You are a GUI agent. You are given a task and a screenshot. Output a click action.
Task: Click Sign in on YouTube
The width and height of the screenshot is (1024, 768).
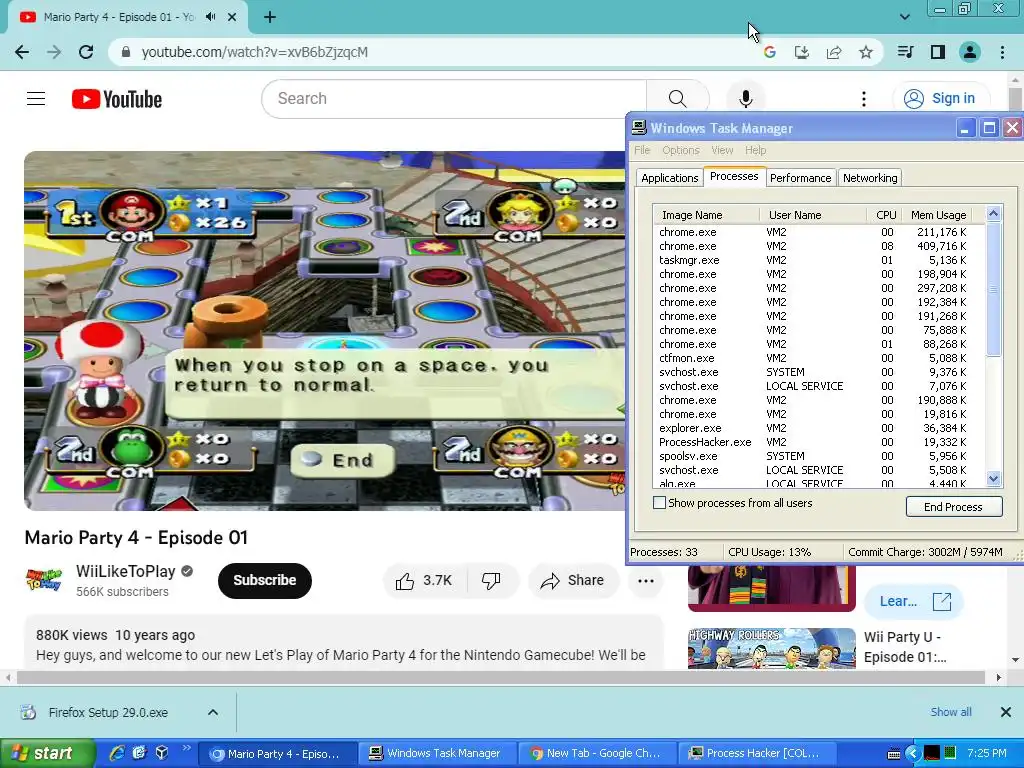coord(940,99)
